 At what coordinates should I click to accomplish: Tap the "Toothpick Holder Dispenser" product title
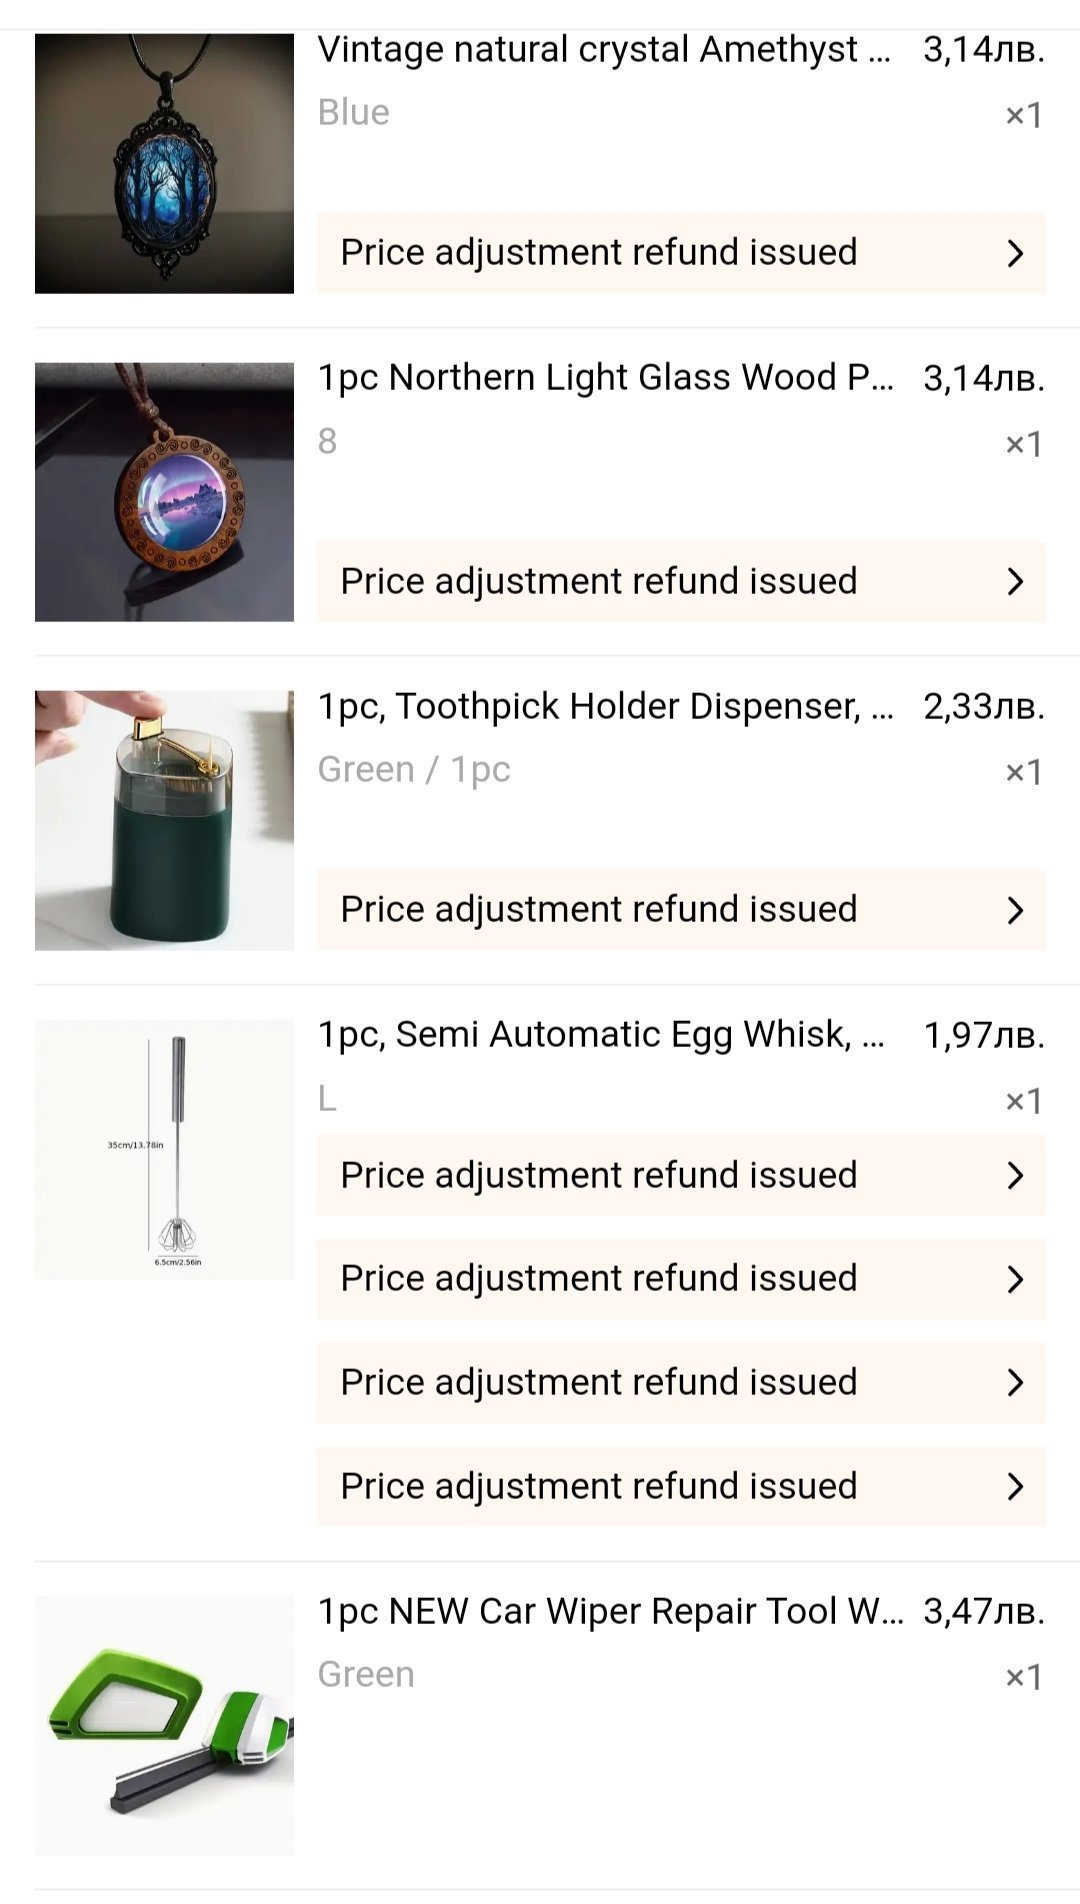coord(605,706)
